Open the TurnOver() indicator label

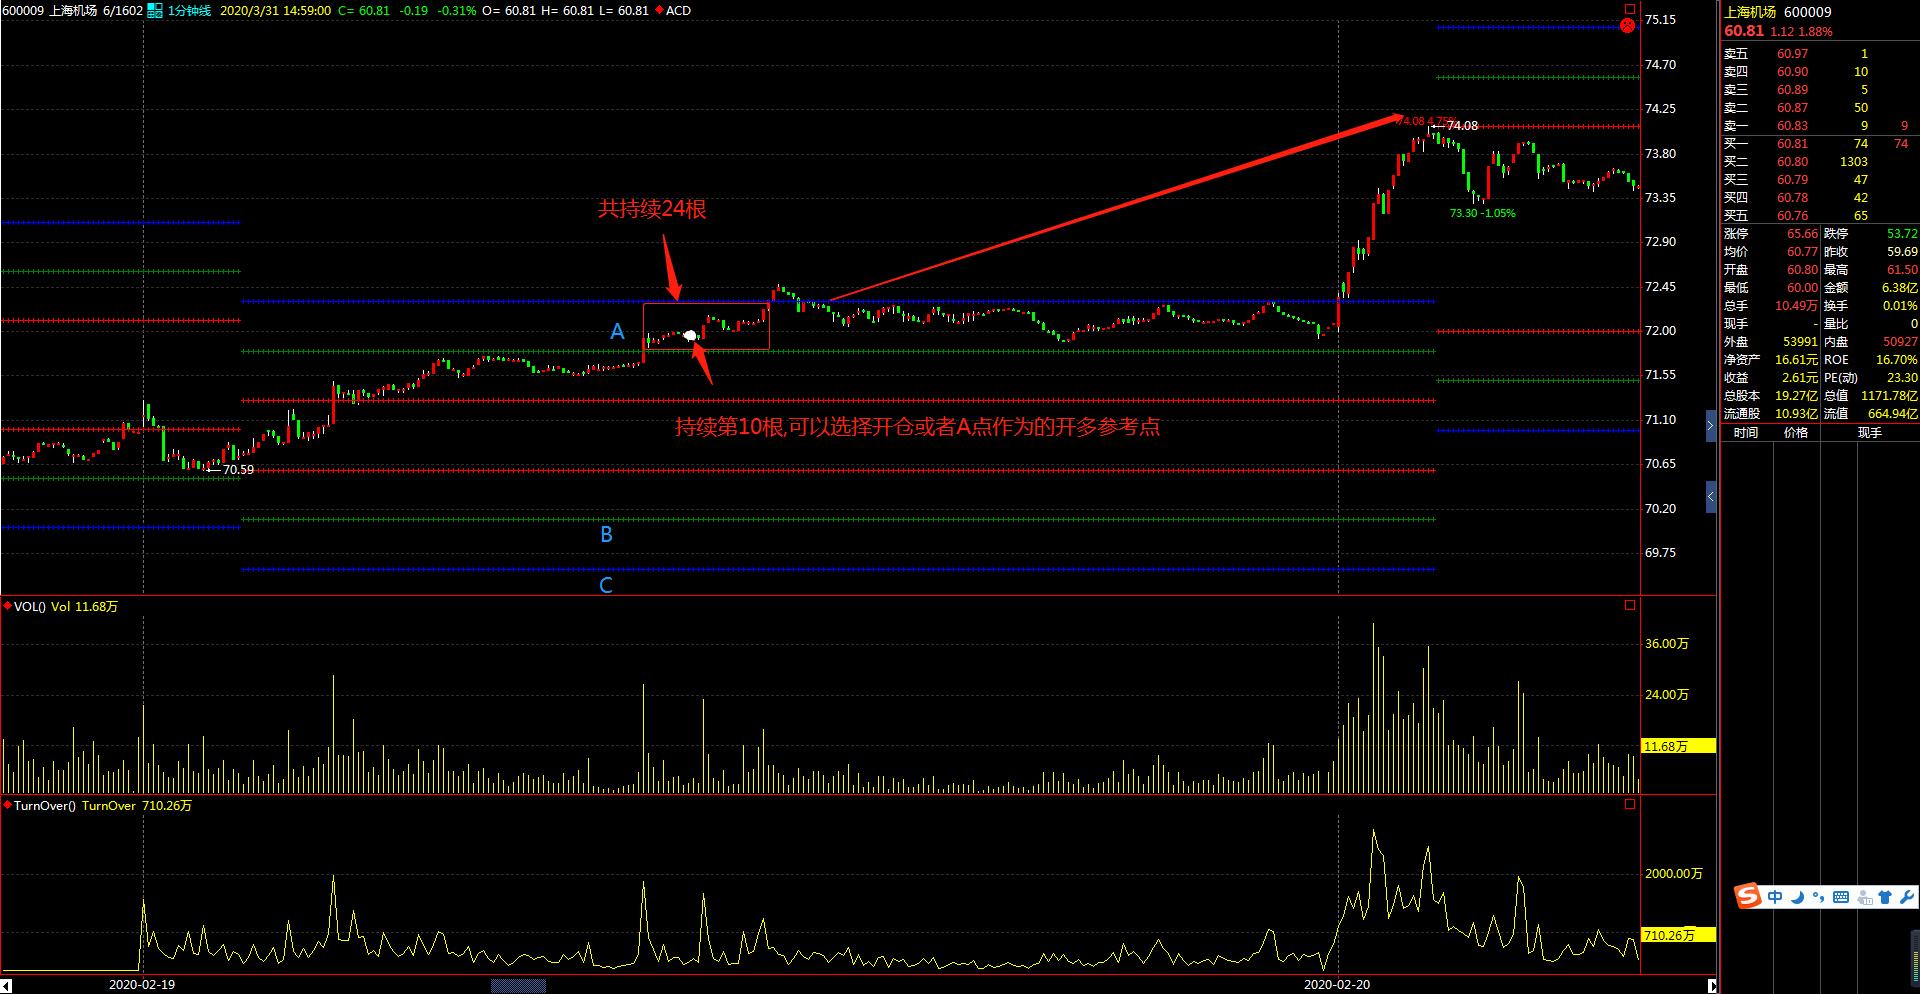pyautogui.click(x=44, y=806)
